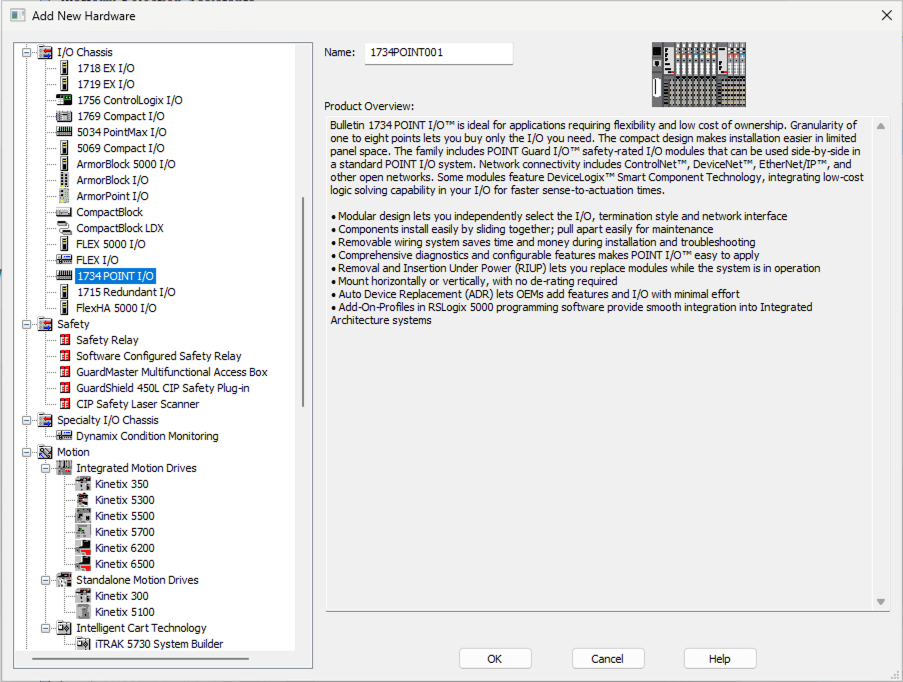Collapse the Motion category node
903x682 pixels.
coord(27,452)
